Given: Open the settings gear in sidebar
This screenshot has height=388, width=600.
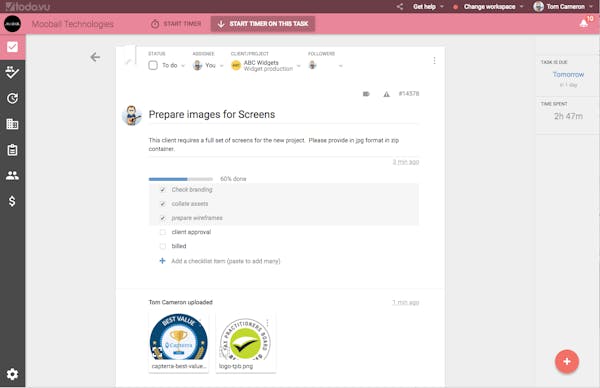Looking at the screenshot, I should pos(12,374).
